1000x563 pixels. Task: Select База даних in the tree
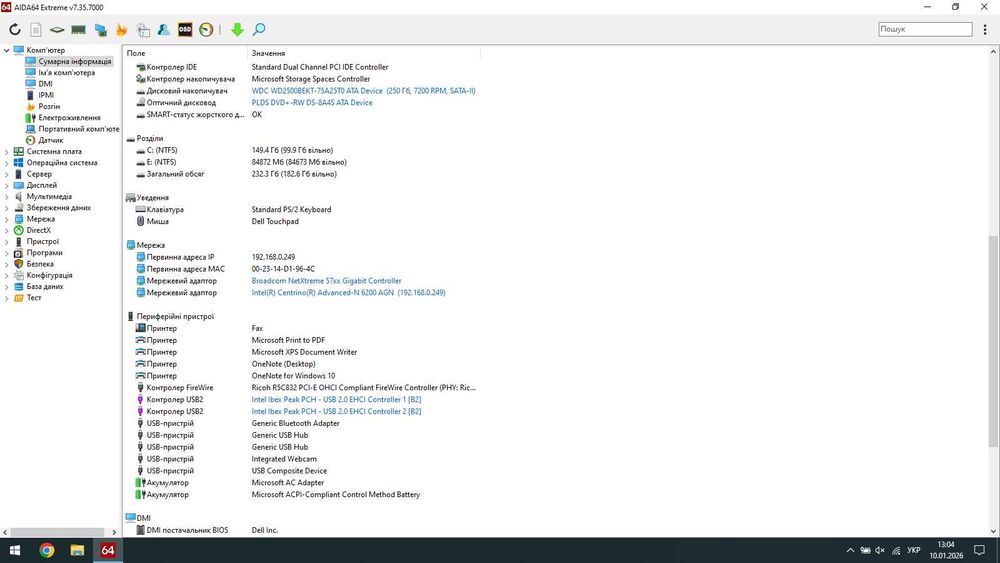tap(45, 286)
